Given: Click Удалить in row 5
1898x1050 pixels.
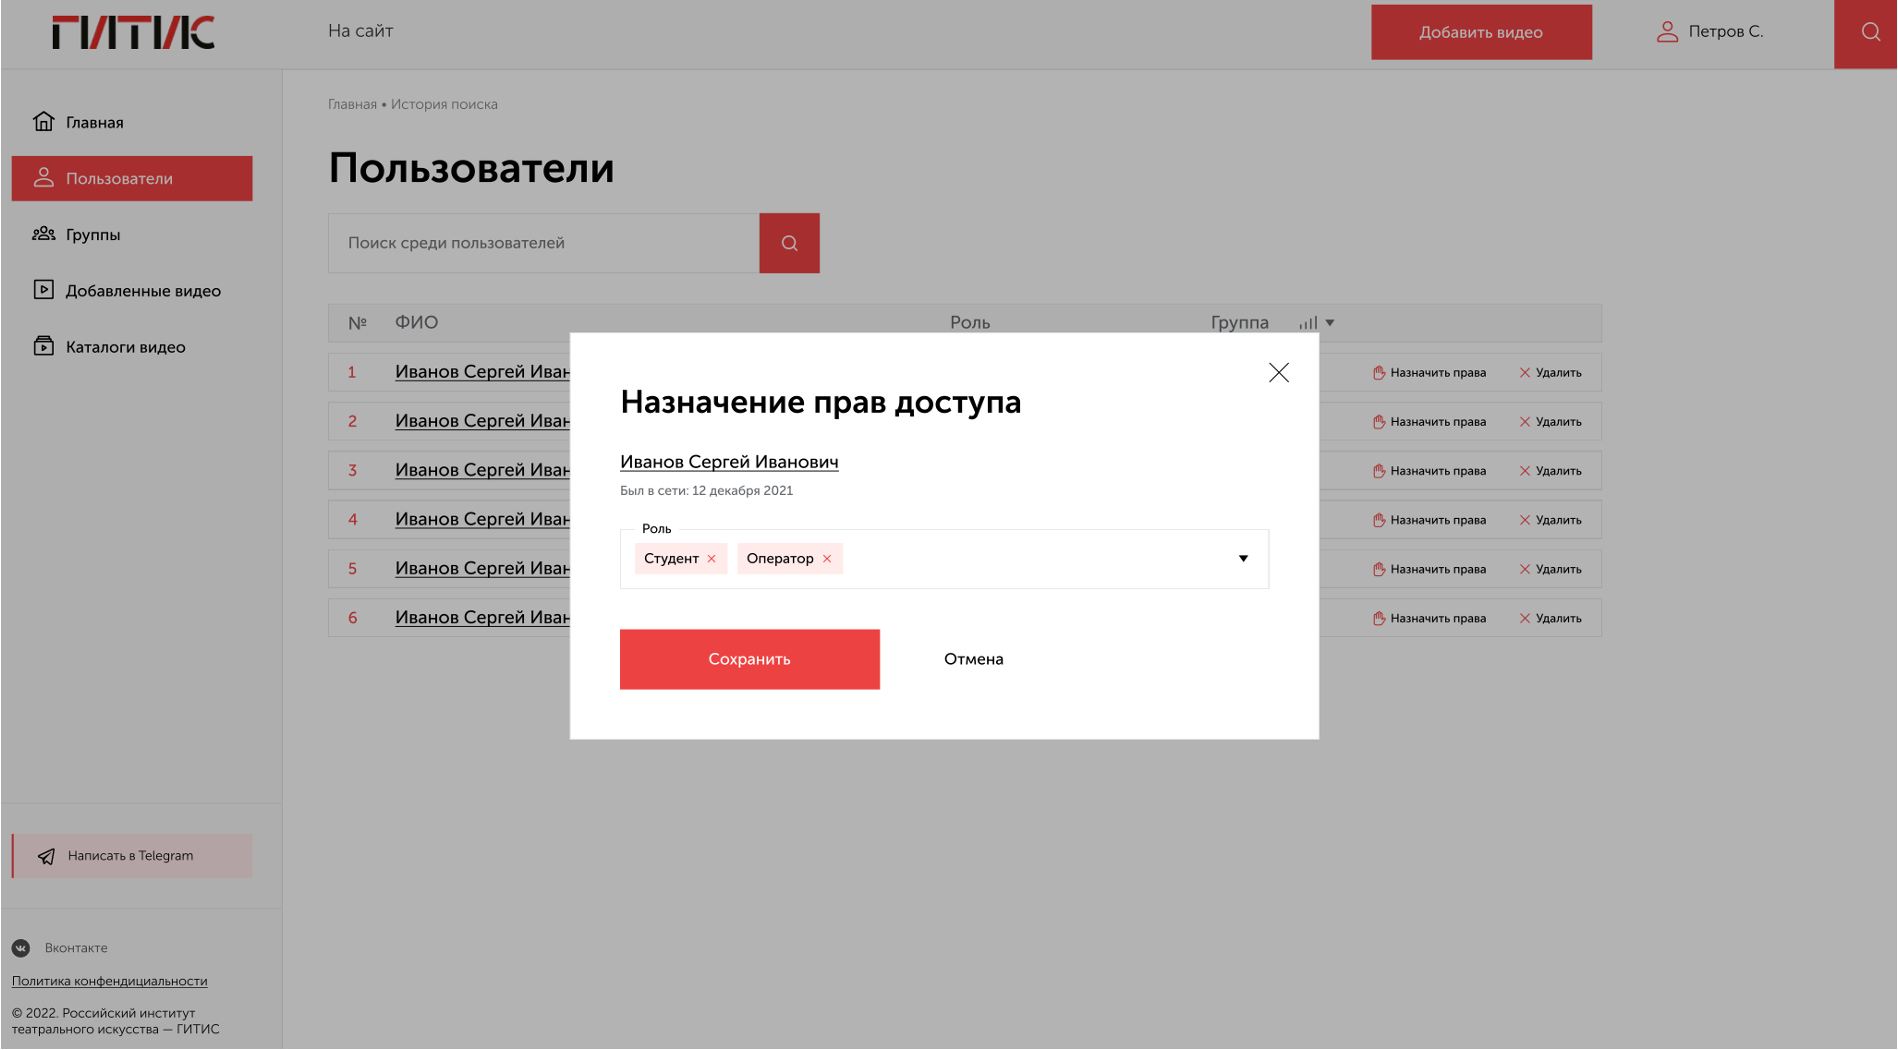Looking at the screenshot, I should point(1550,569).
